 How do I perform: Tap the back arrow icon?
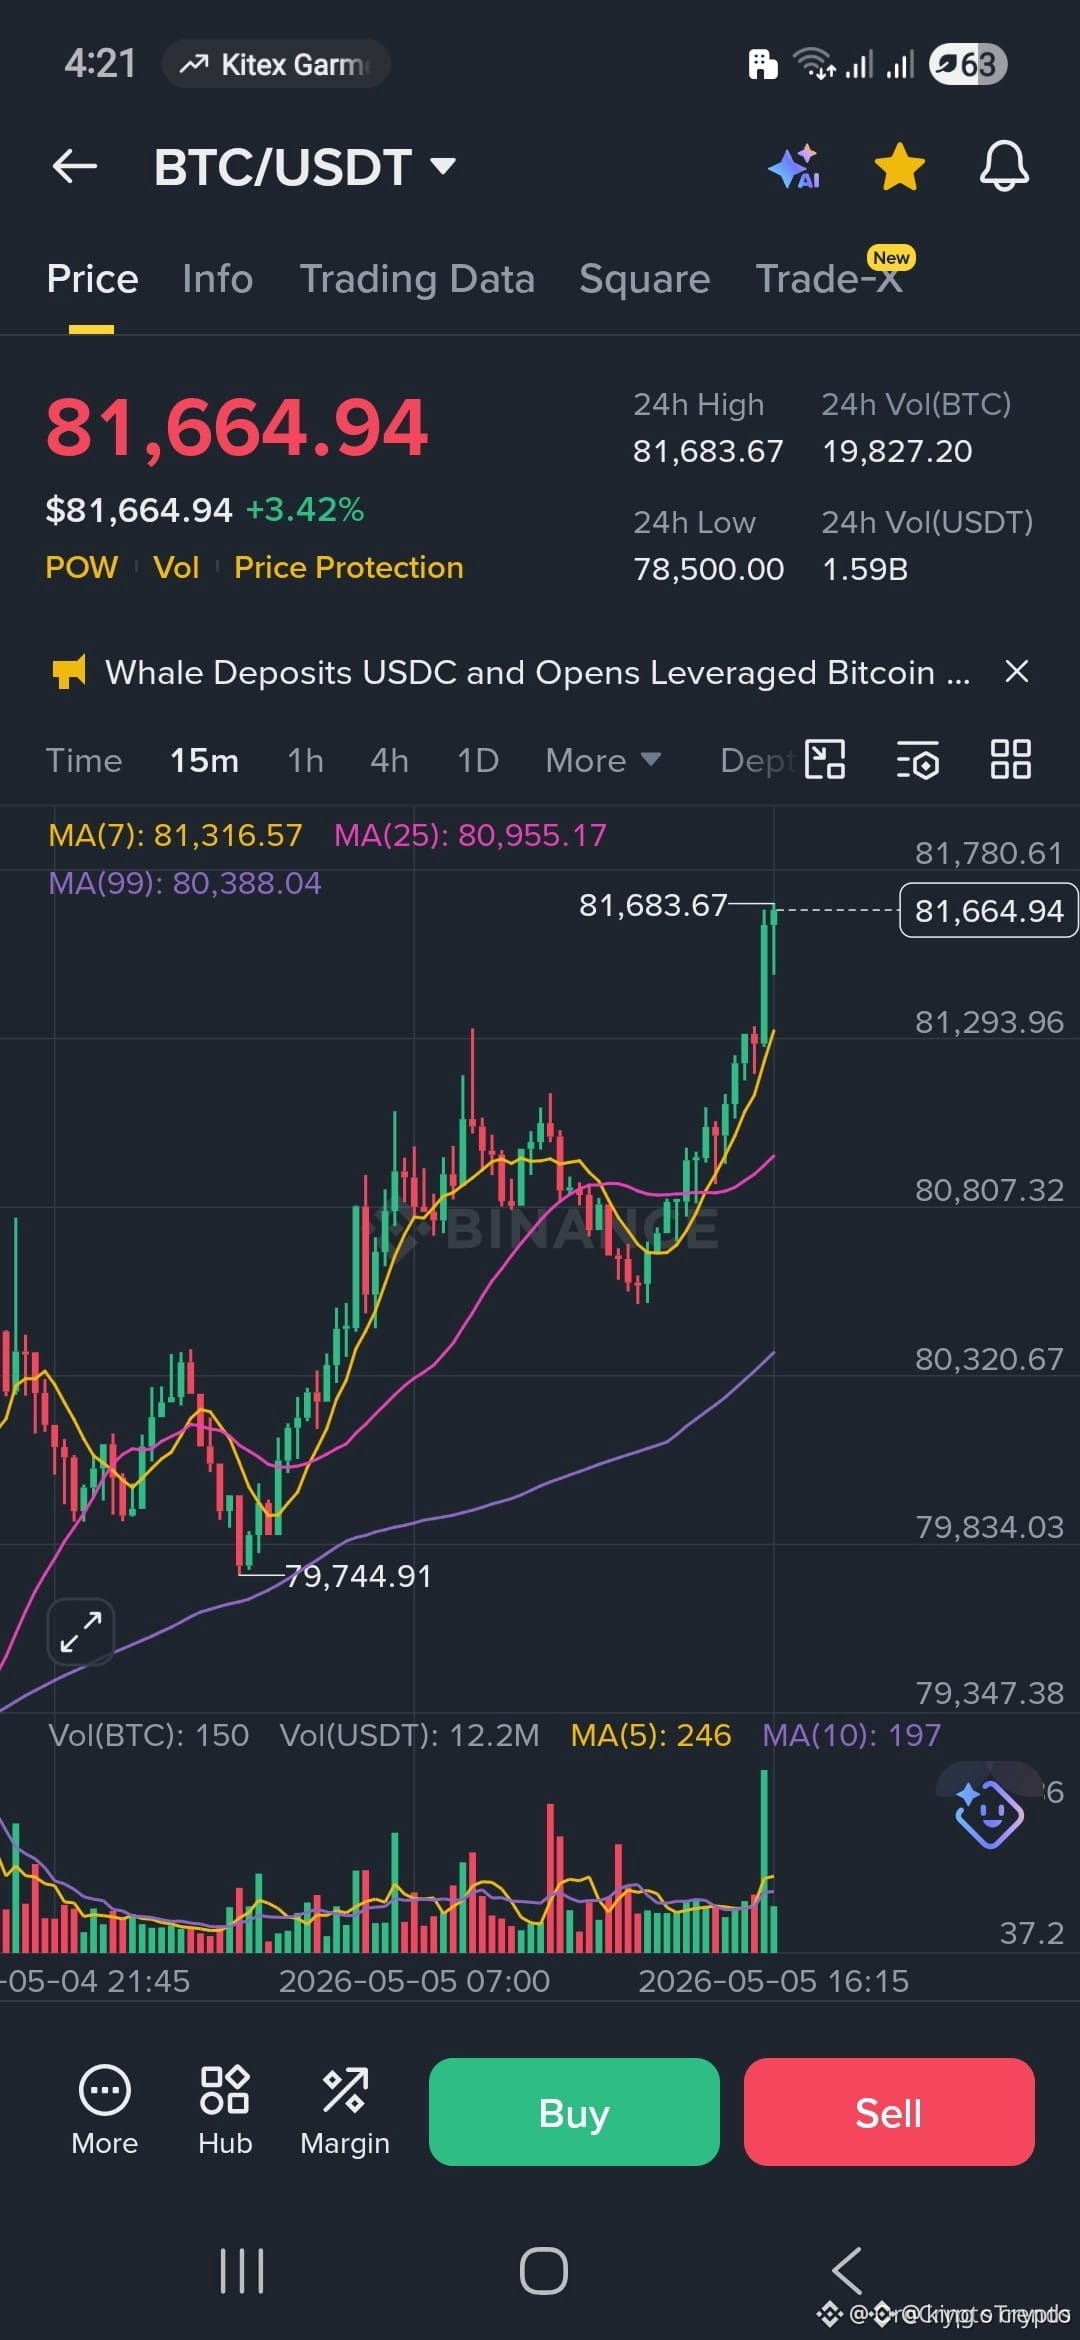75,166
